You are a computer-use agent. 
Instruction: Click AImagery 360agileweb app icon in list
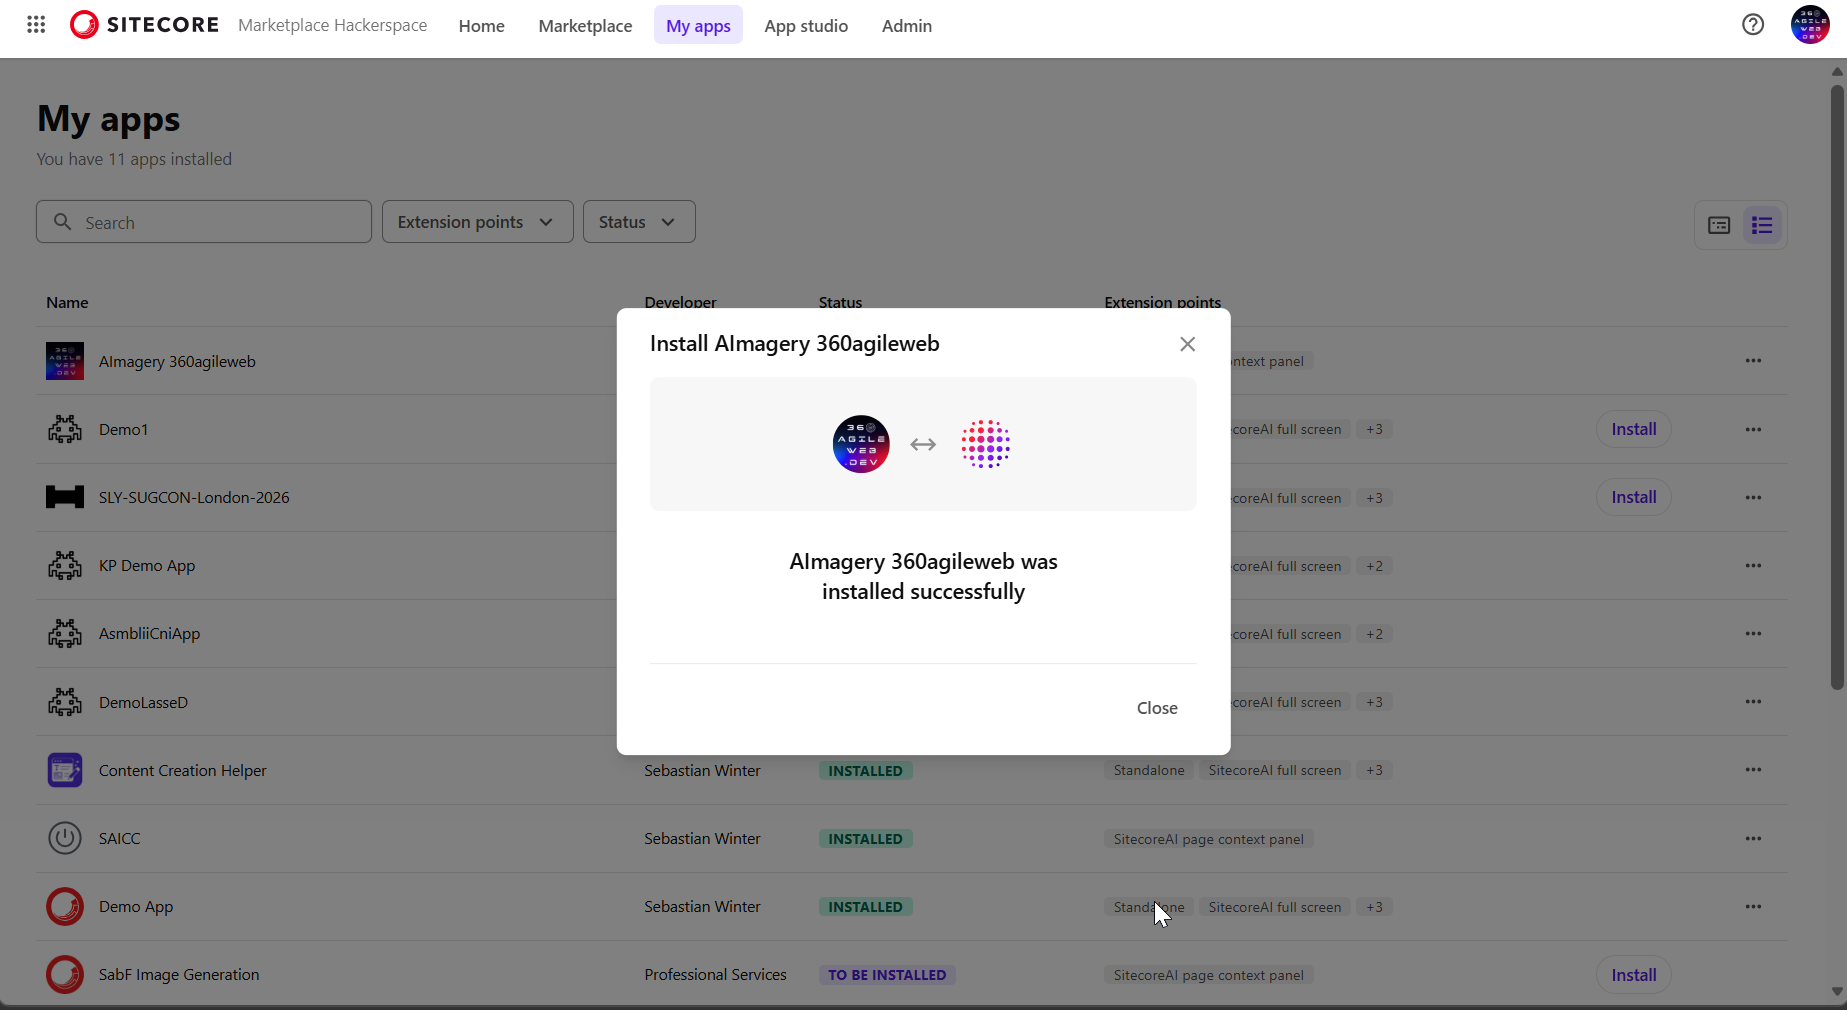click(x=65, y=362)
